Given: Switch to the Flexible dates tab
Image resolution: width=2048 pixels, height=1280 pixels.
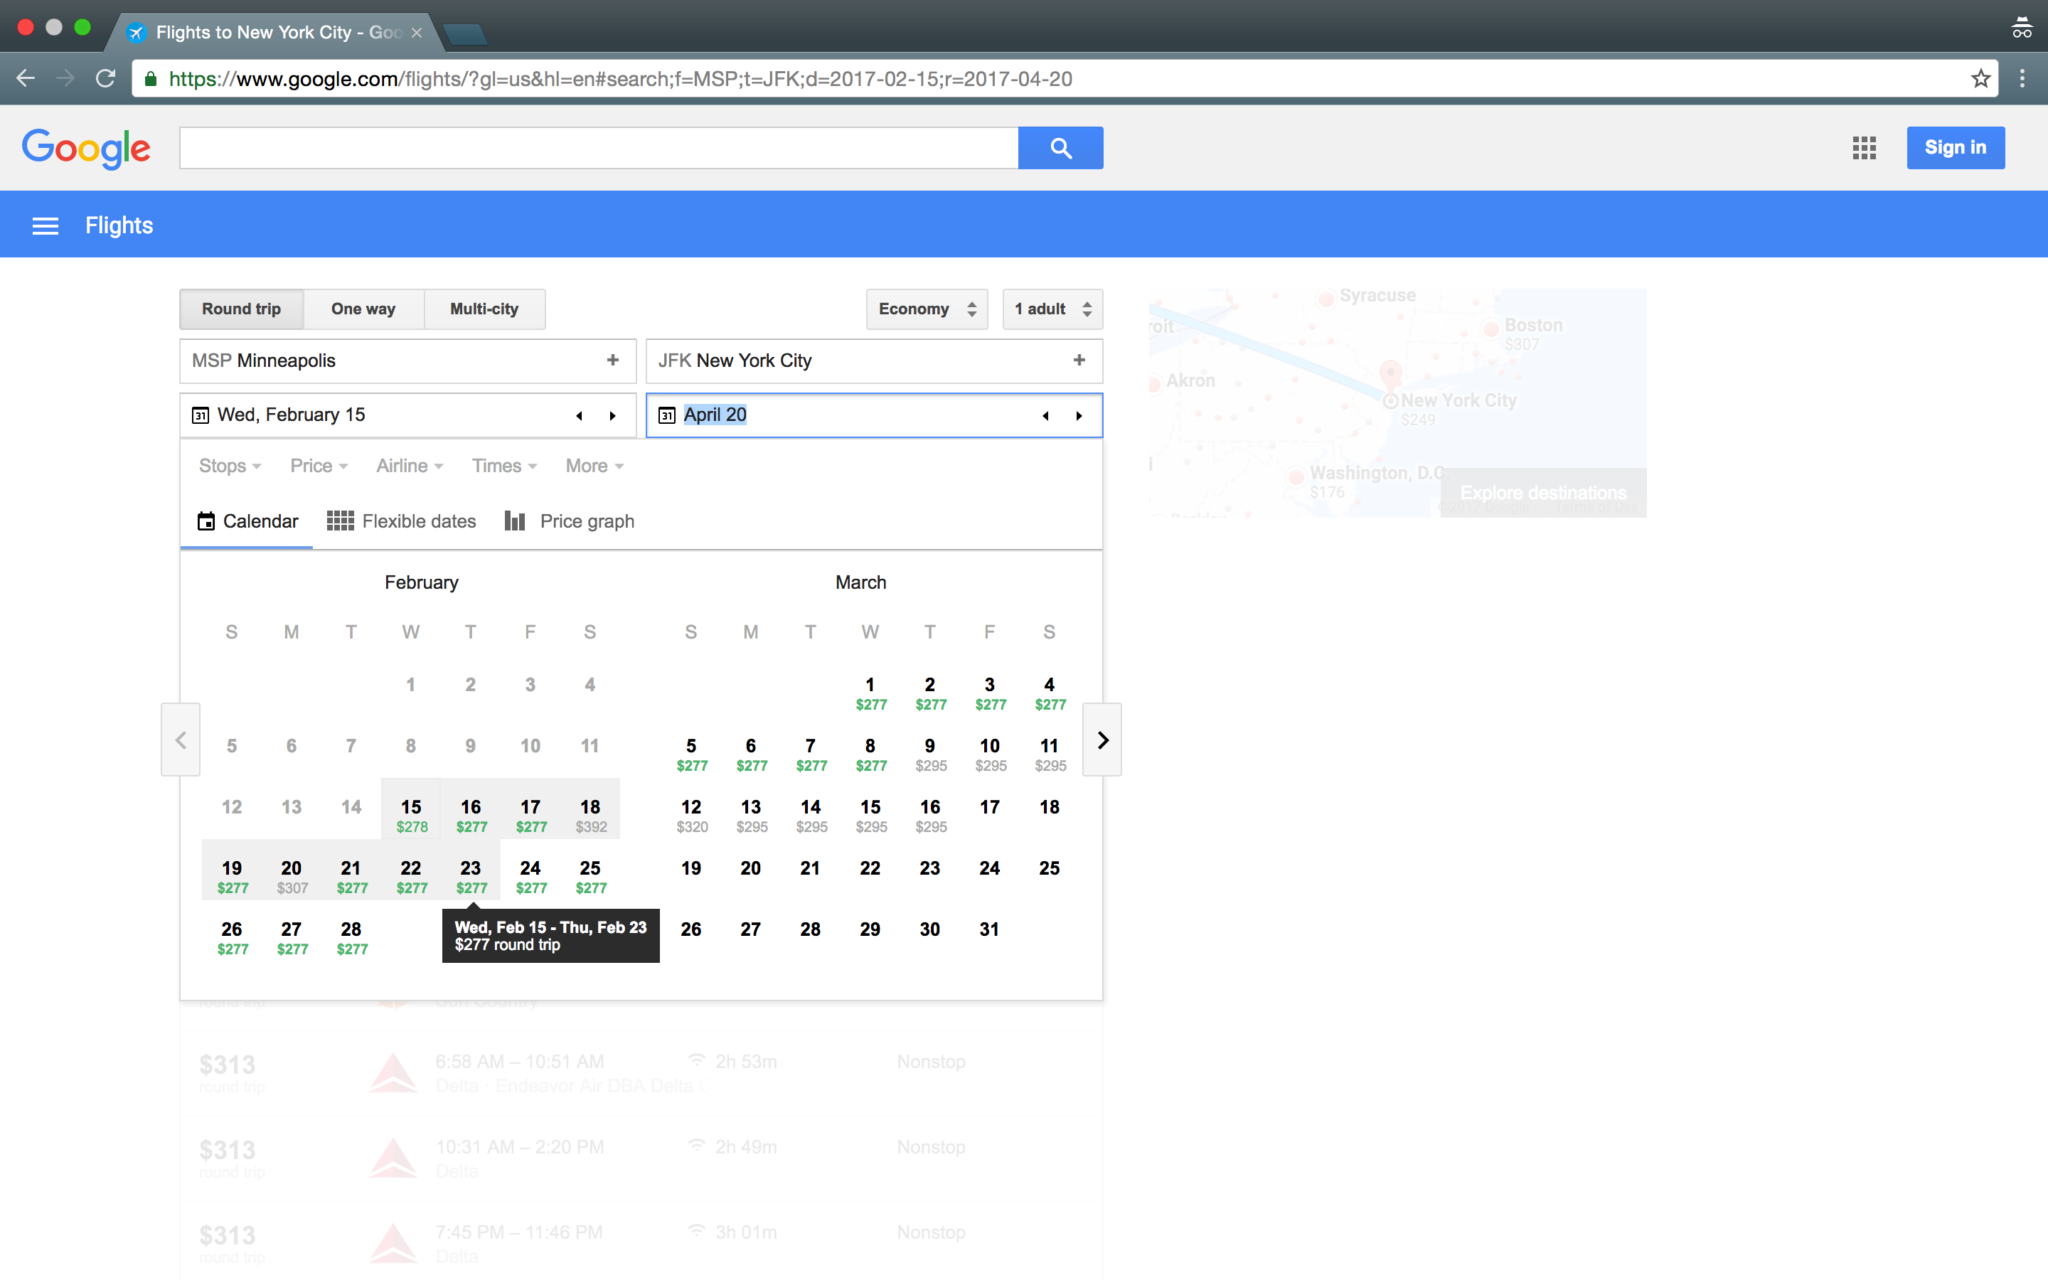Looking at the screenshot, I should point(401,521).
